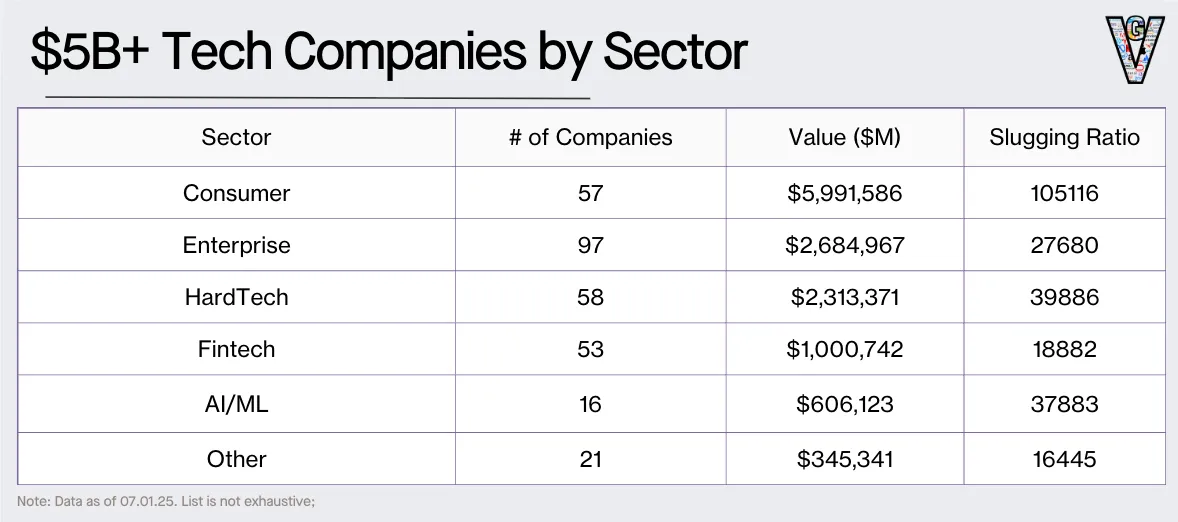Image resolution: width=1178 pixels, height=522 pixels.
Task: Select the AI/ML sector cell
Action: [x=236, y=404]
